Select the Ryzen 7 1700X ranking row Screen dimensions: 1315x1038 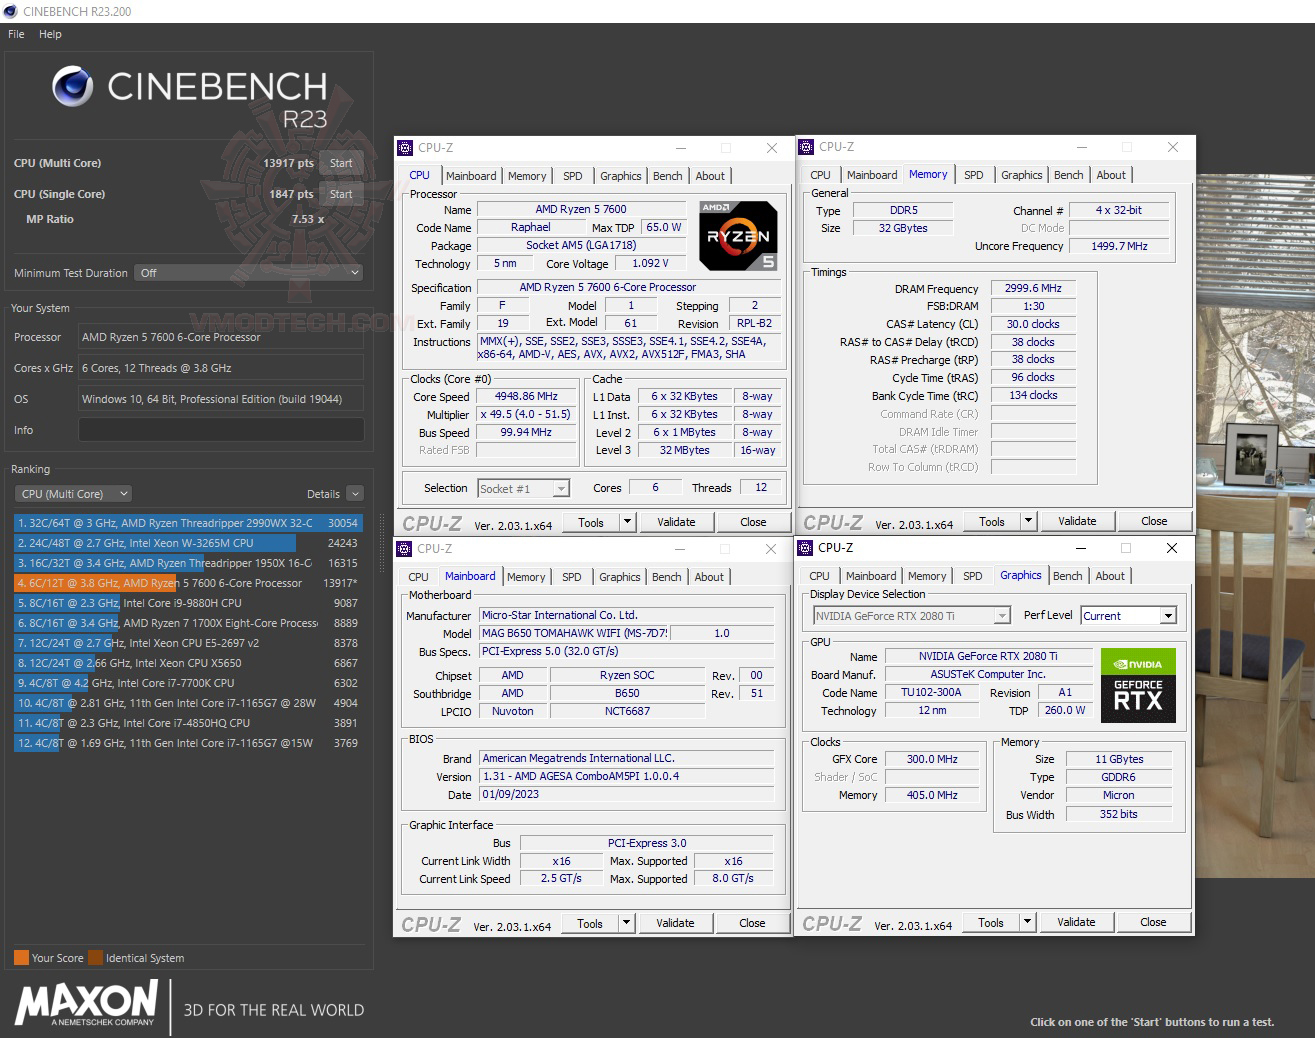[x=187, y=623]
